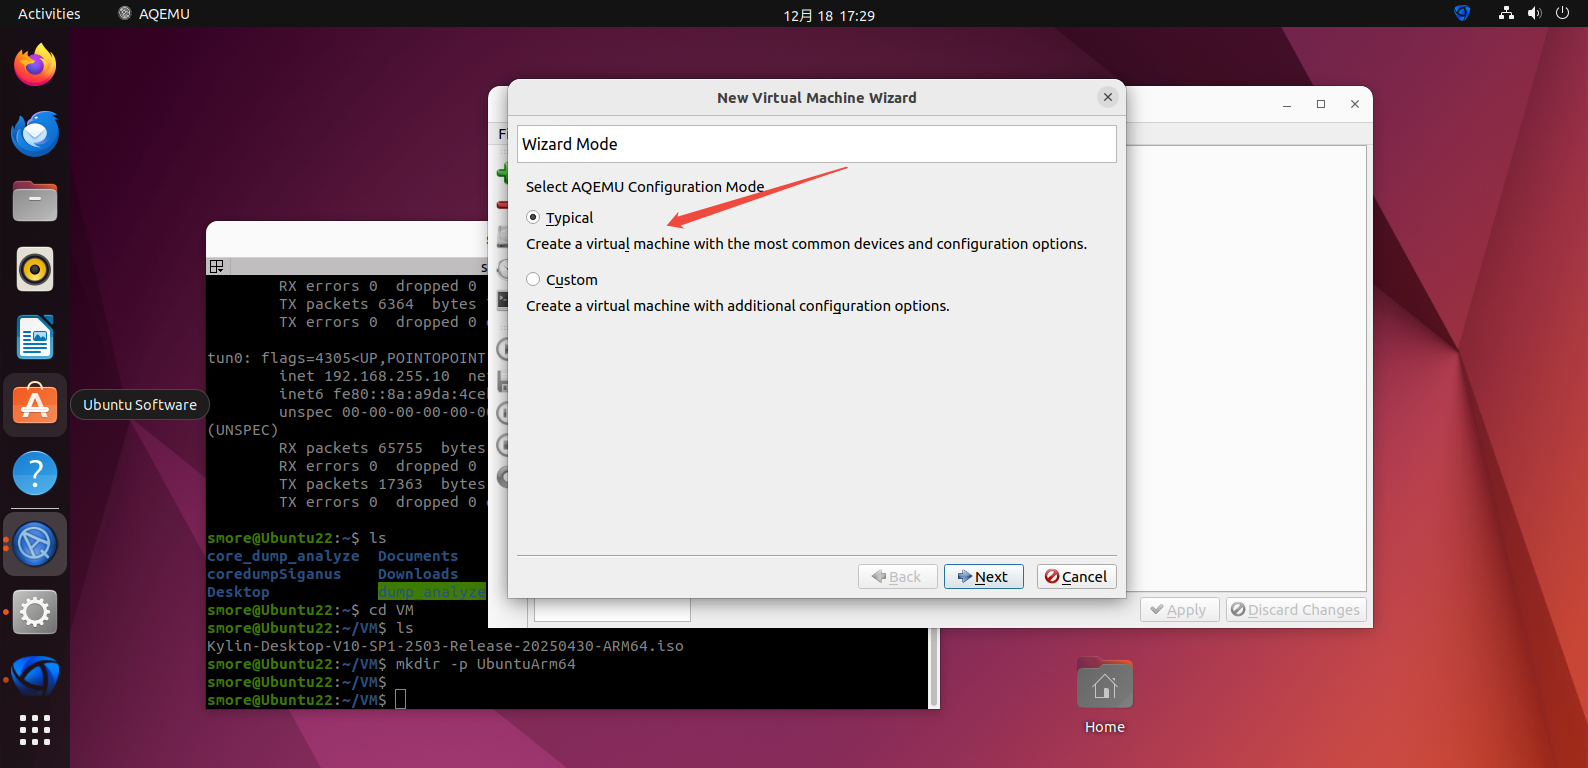Open the Activities overview
Image resolution: width=1588 pixels, height=768 pixels.
tap(49, 14)
